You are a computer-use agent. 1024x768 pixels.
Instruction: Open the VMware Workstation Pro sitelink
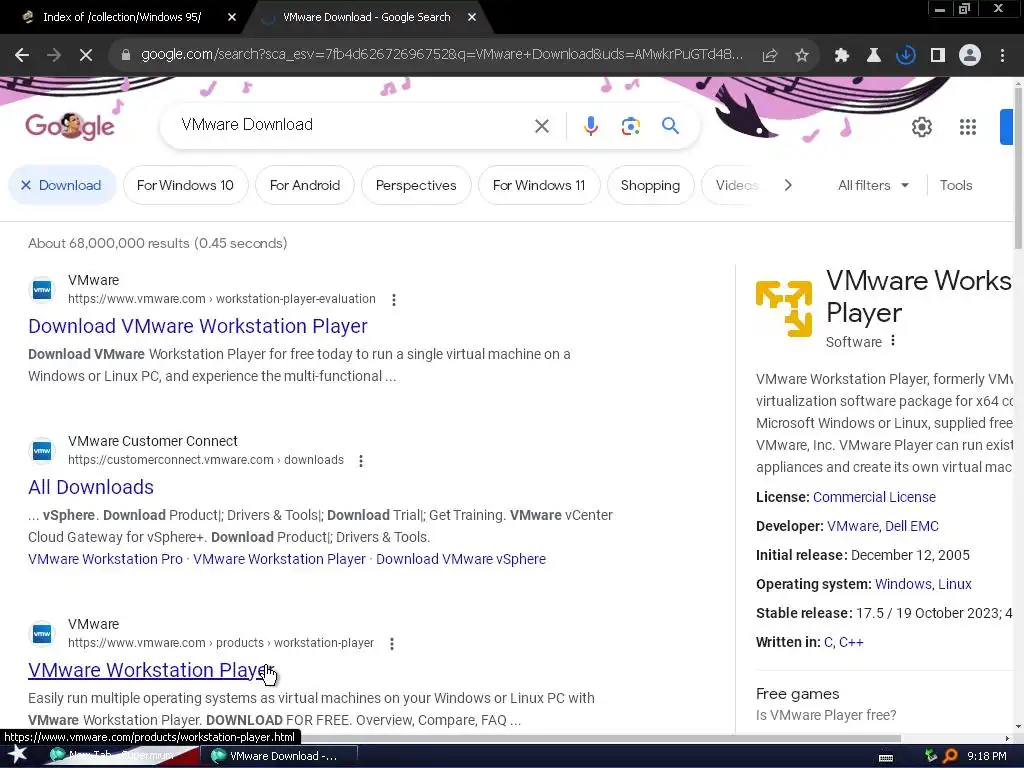(105, 559)
